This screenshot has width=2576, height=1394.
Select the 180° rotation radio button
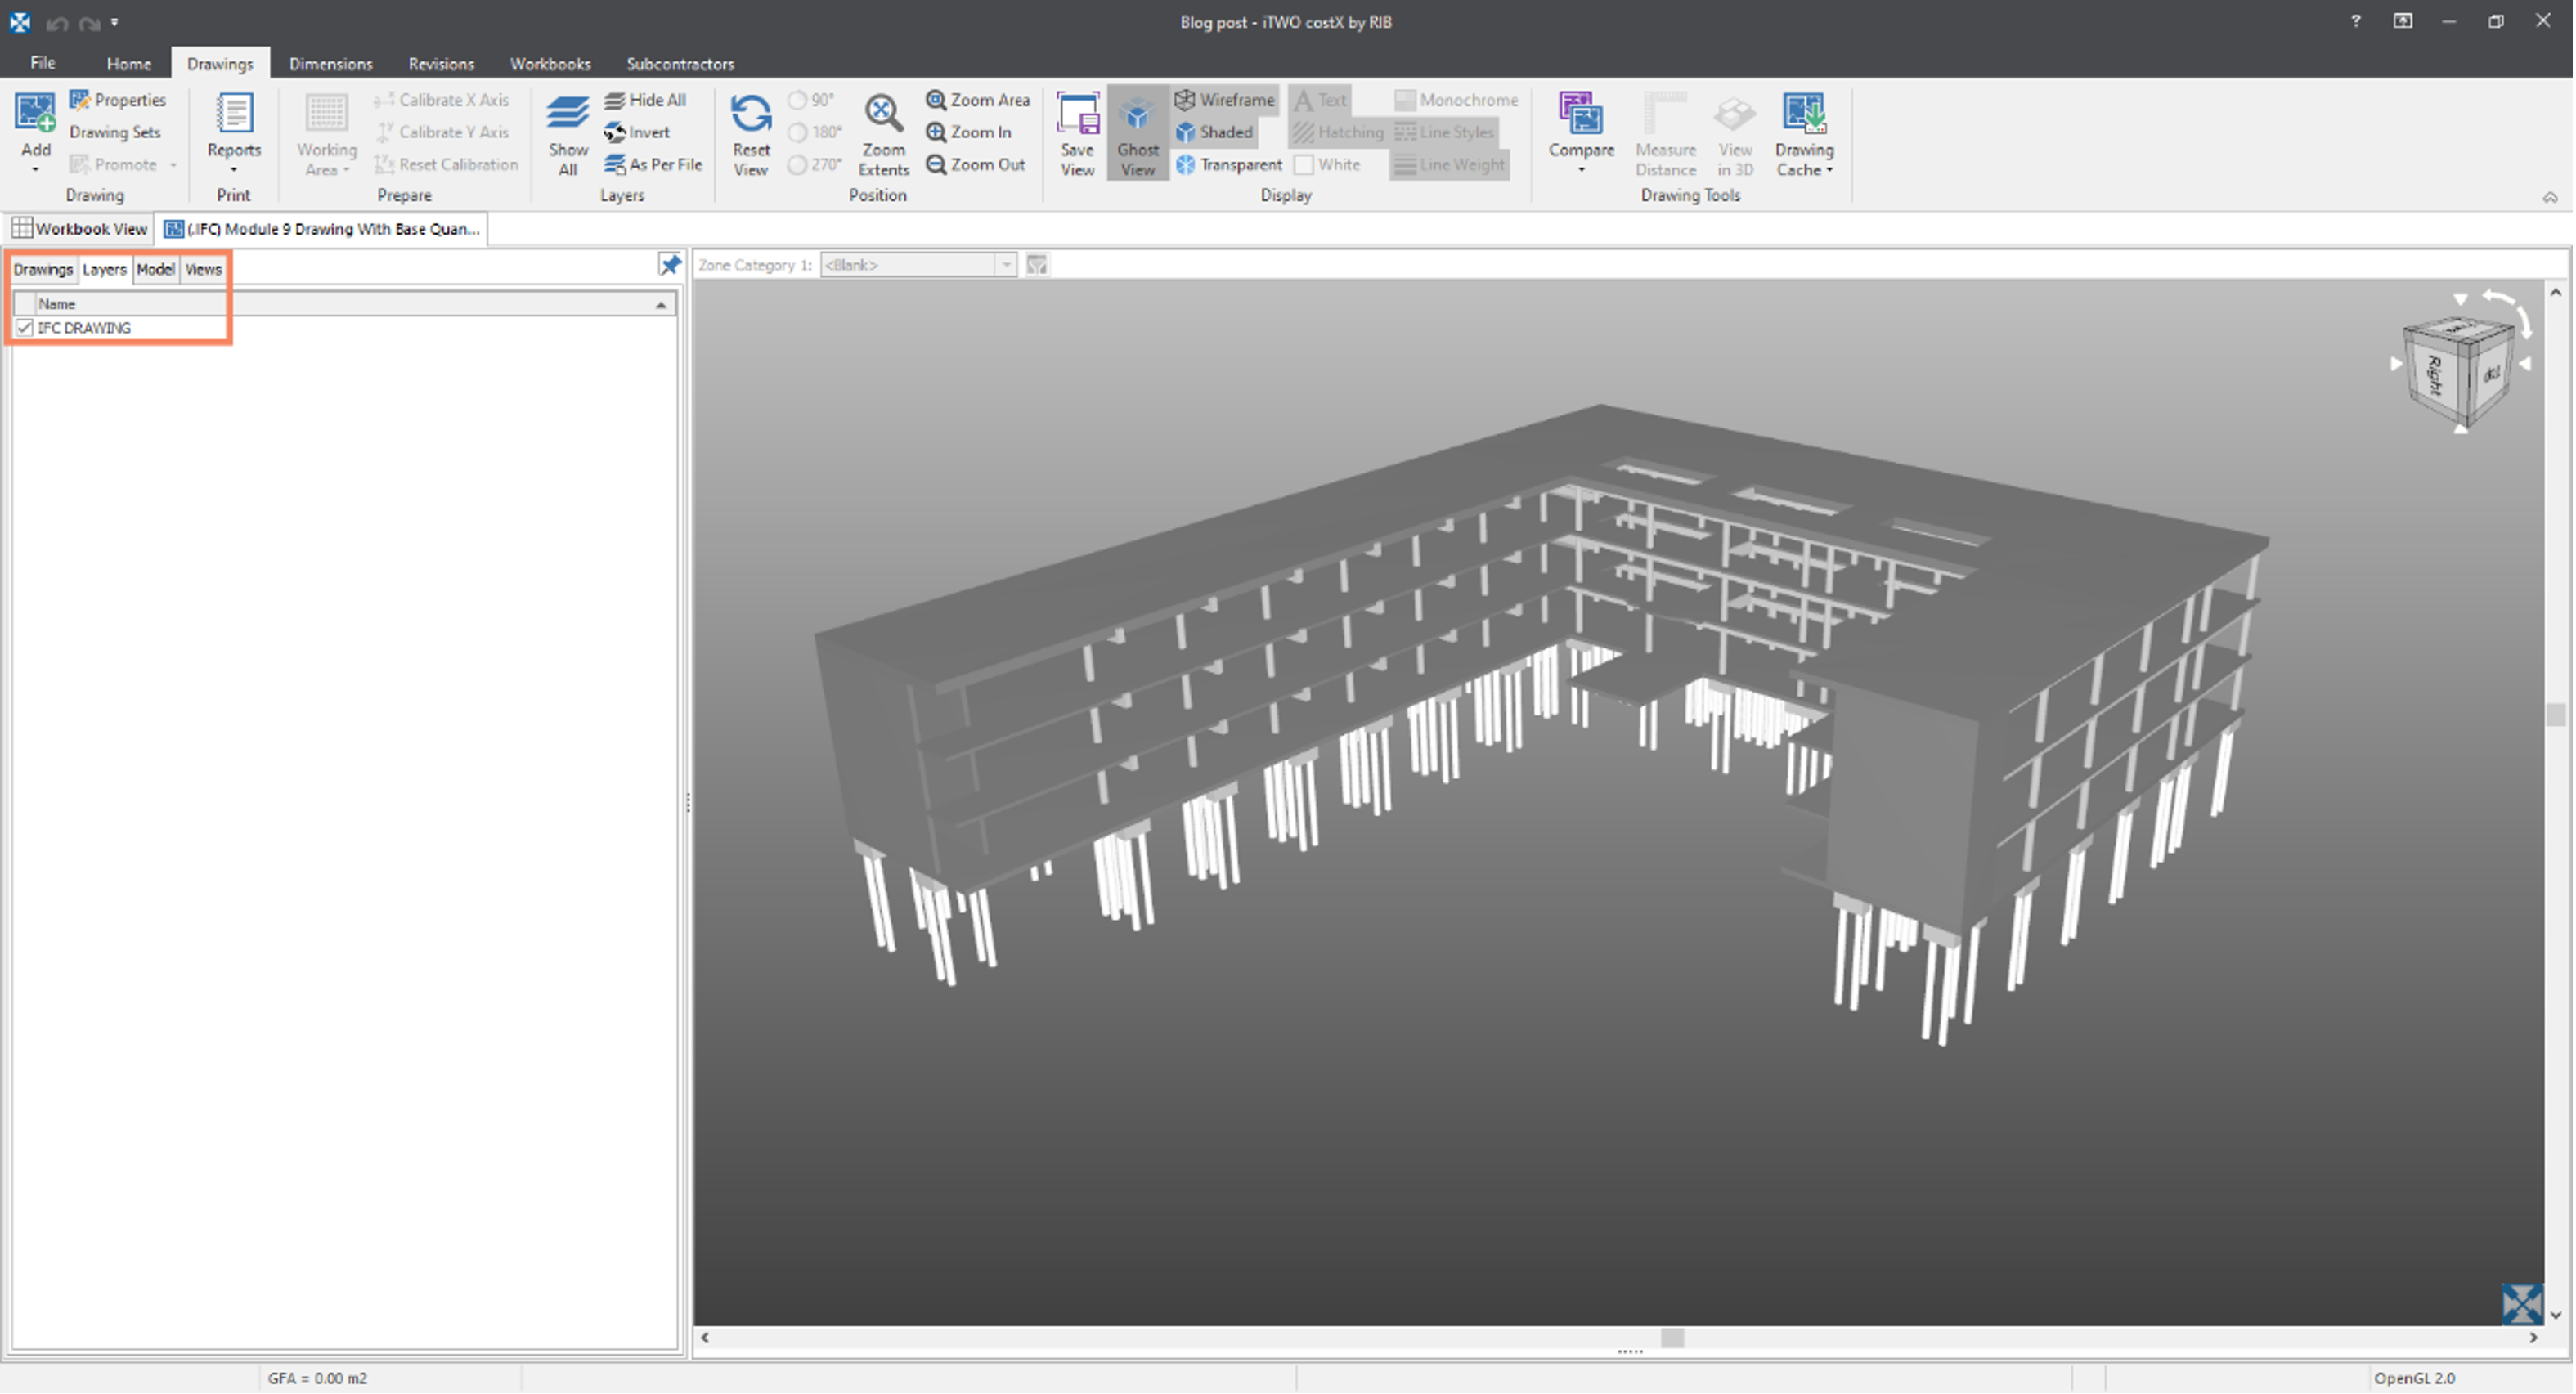[x=797, y=132]
